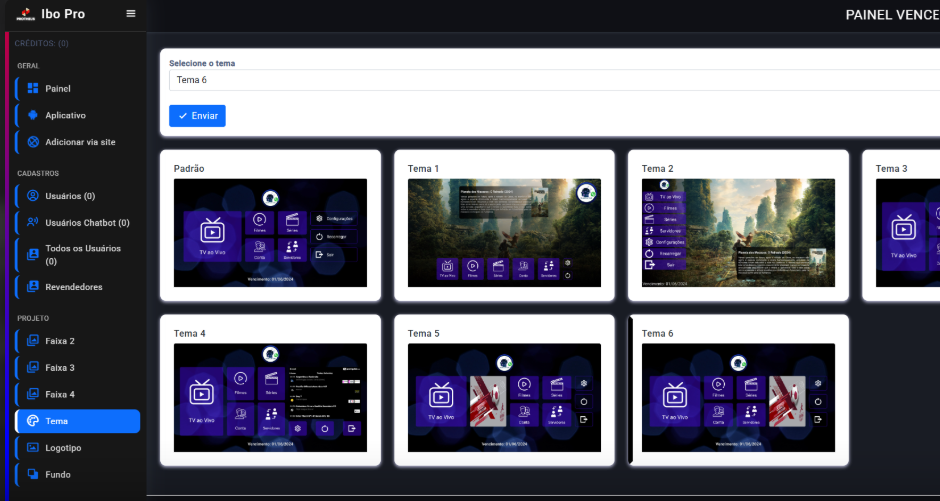Click the Adicionar via site globe icon

coord(33,142)
